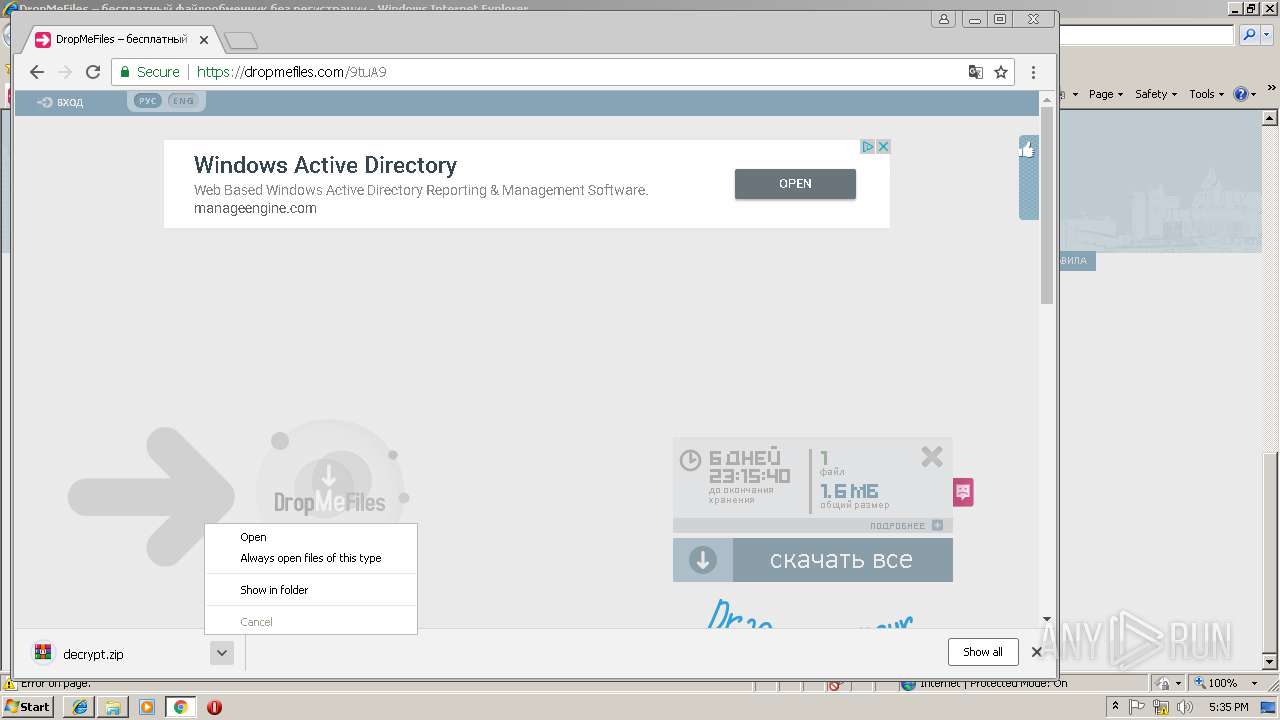
Task: Click the OPEN button in the ad
Action: point(795,184)
